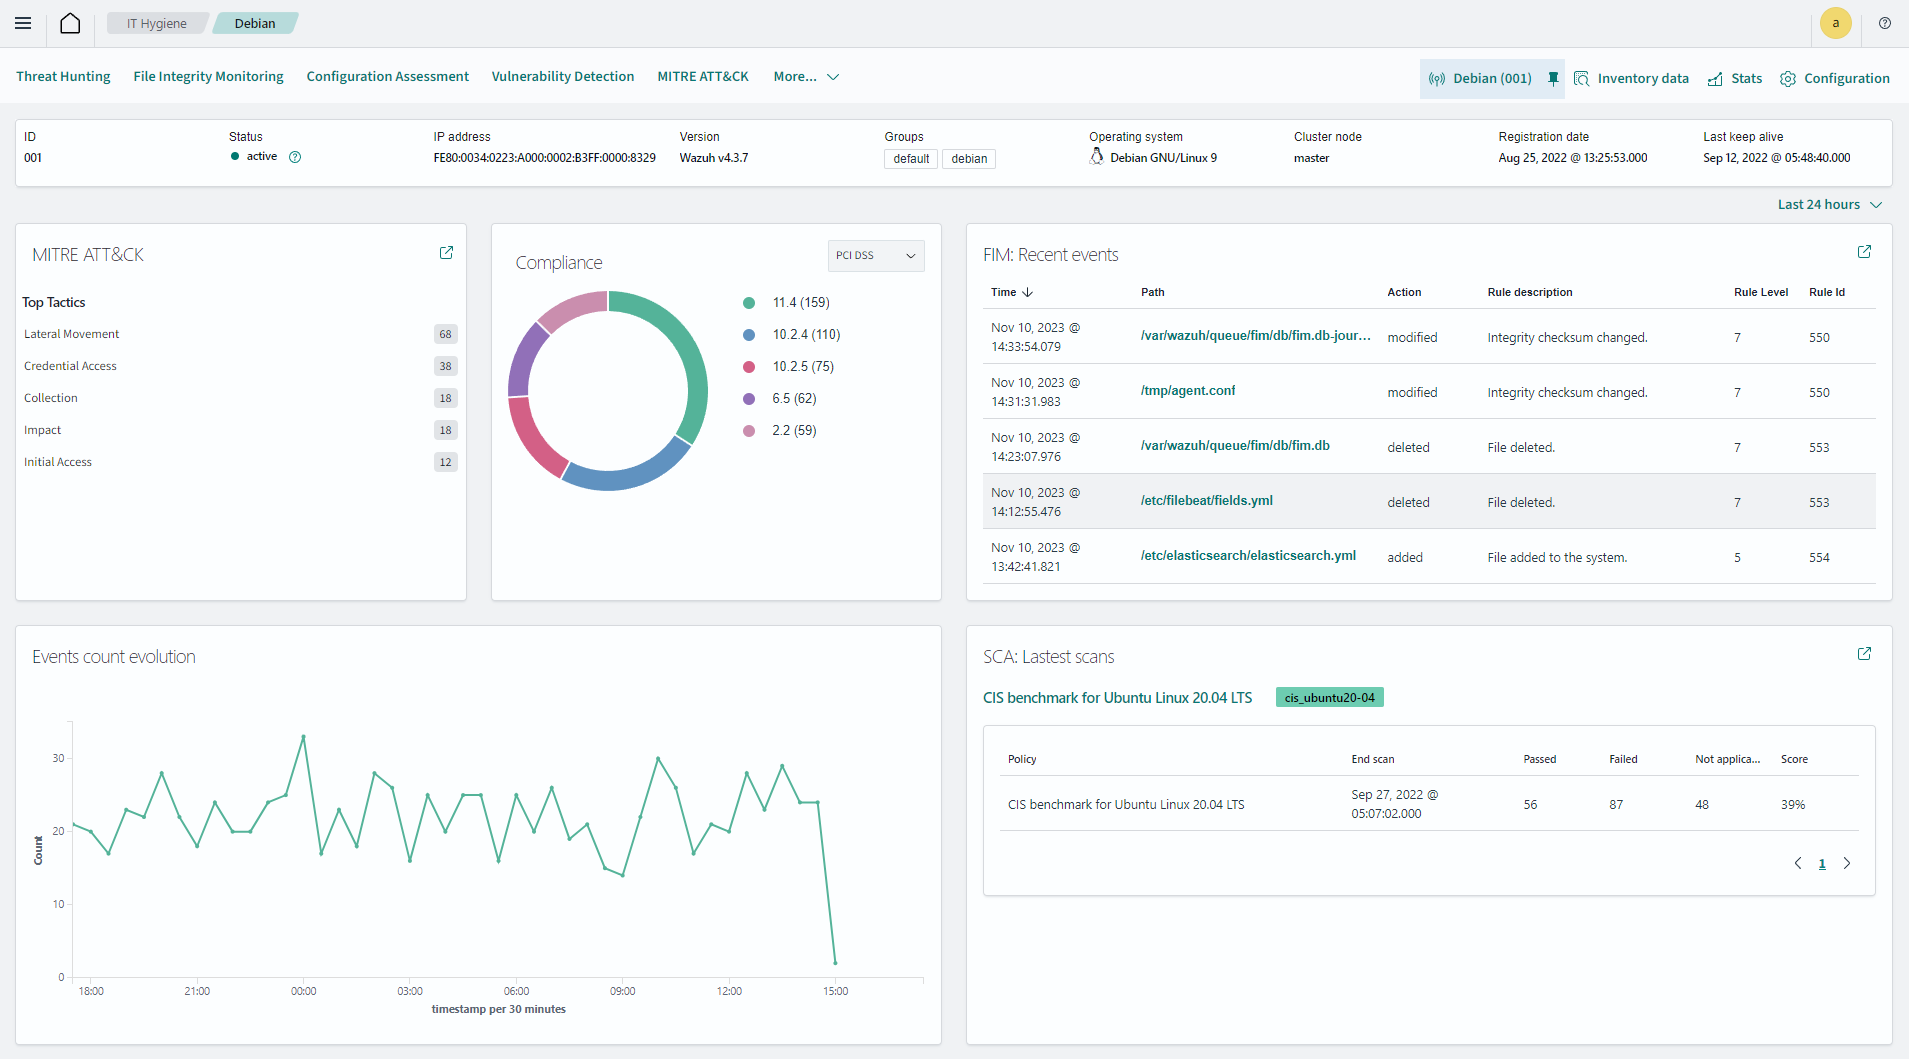Click the peak point at 00:00 on events chart

[303, 737]
